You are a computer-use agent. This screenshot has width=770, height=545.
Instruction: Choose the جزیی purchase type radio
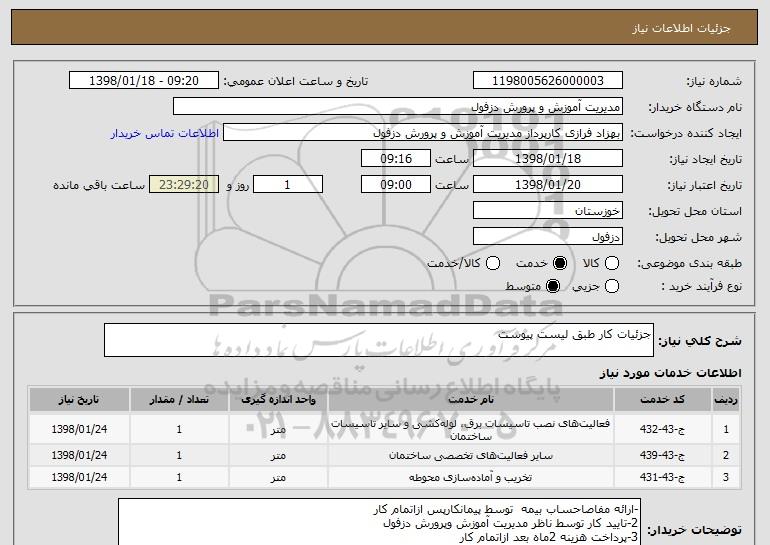coord(612,286)
